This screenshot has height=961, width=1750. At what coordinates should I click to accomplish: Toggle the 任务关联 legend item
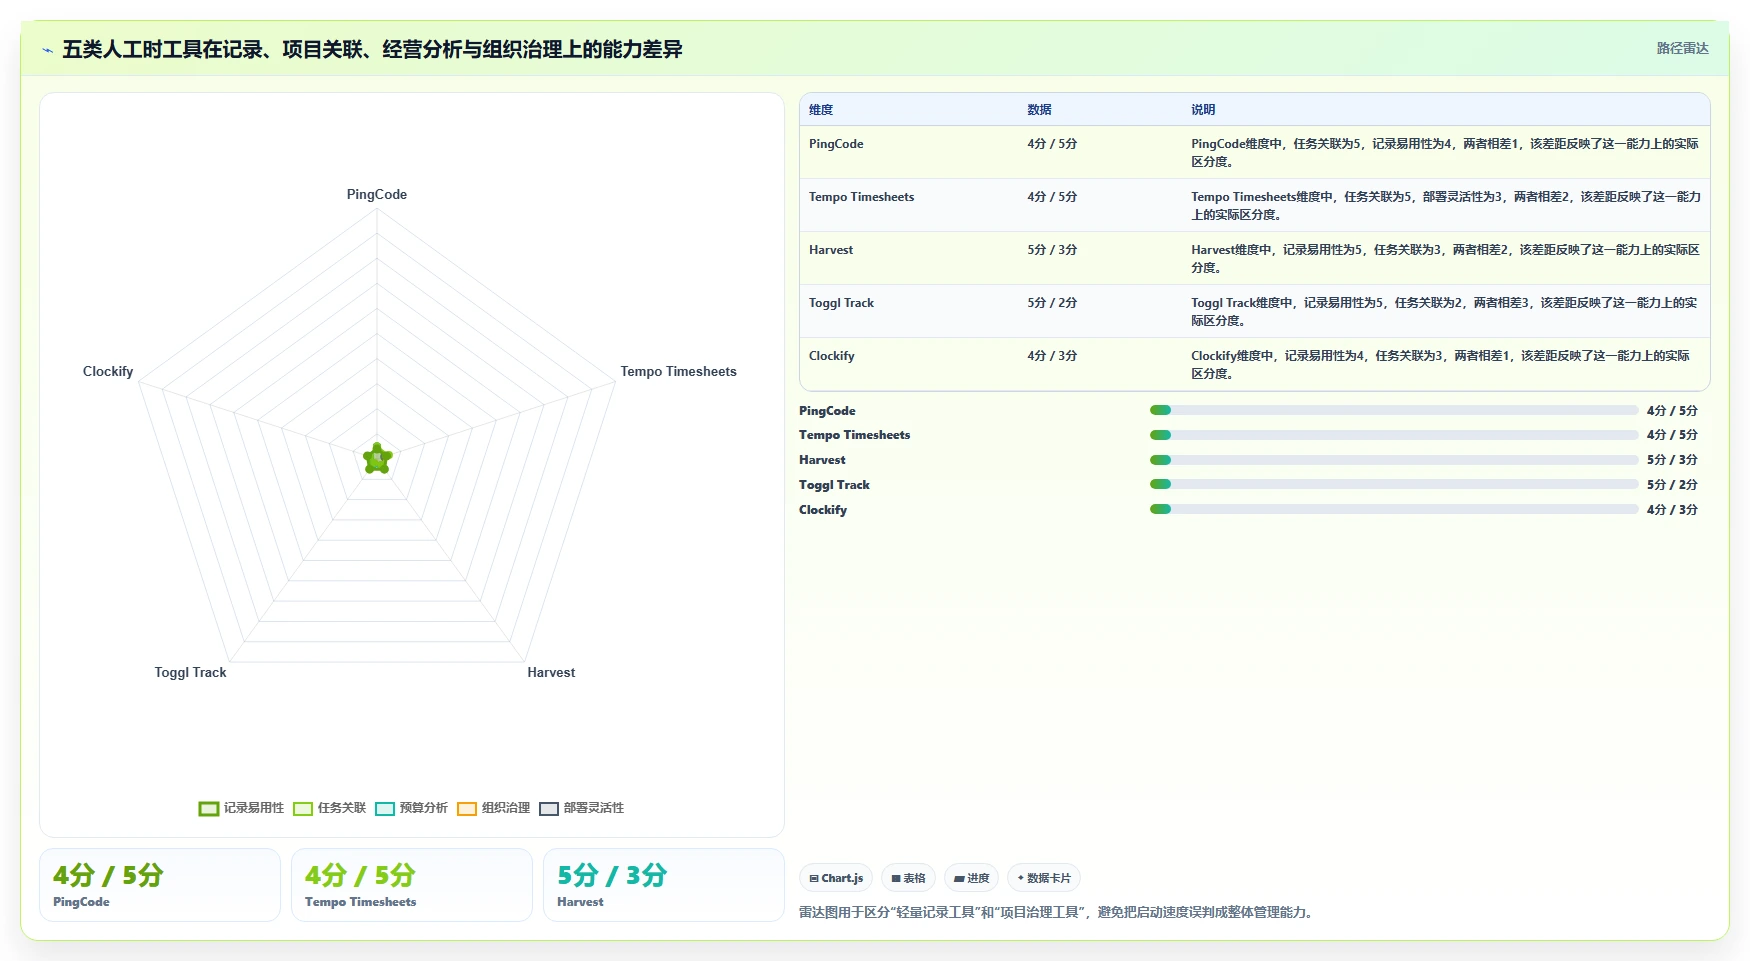(x=329, y=808)
